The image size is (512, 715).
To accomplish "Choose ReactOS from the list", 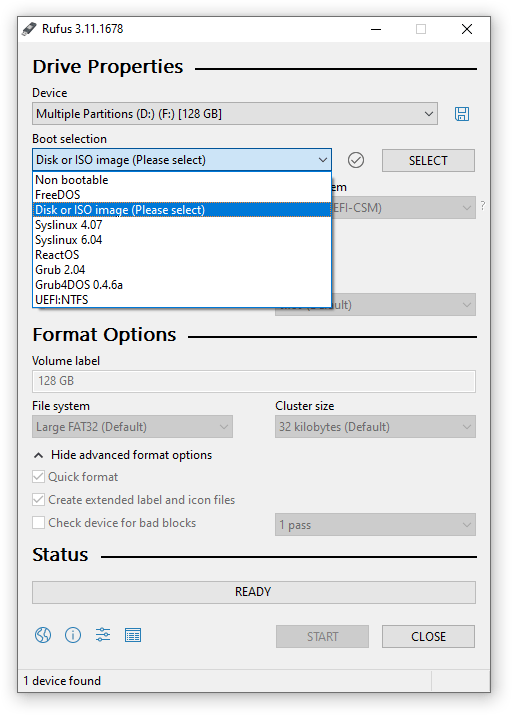I will (x=182, y=255).
